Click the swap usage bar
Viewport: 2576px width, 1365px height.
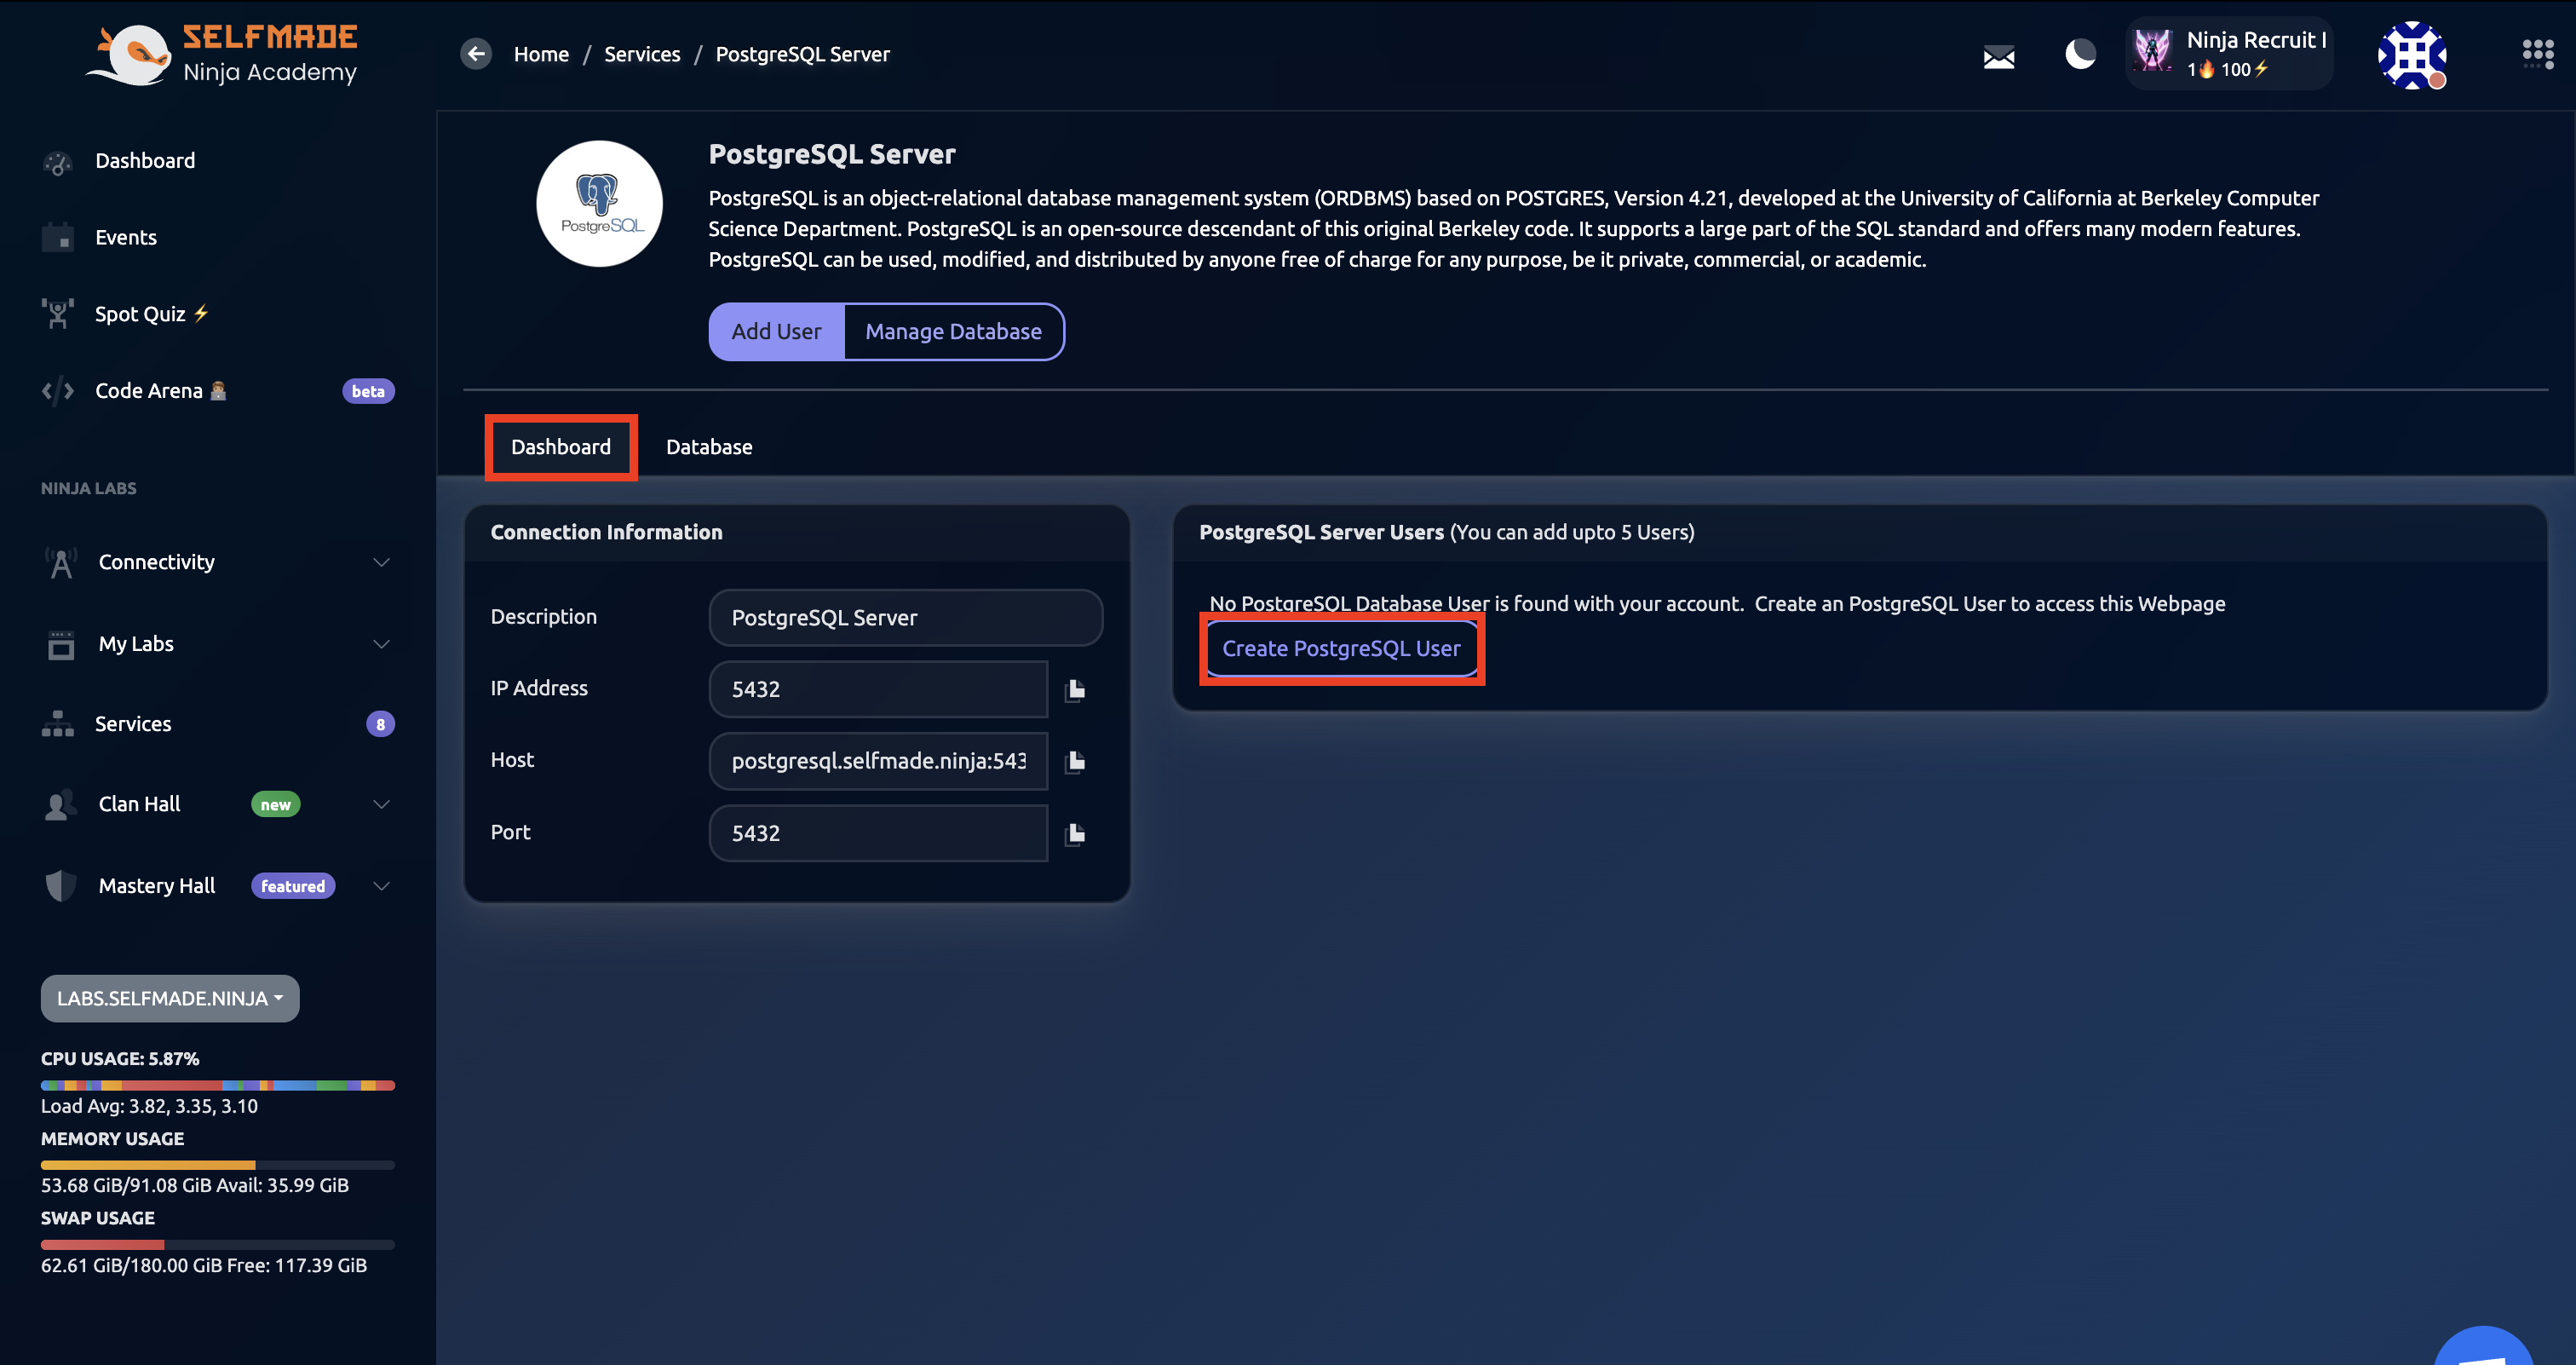218,1244
